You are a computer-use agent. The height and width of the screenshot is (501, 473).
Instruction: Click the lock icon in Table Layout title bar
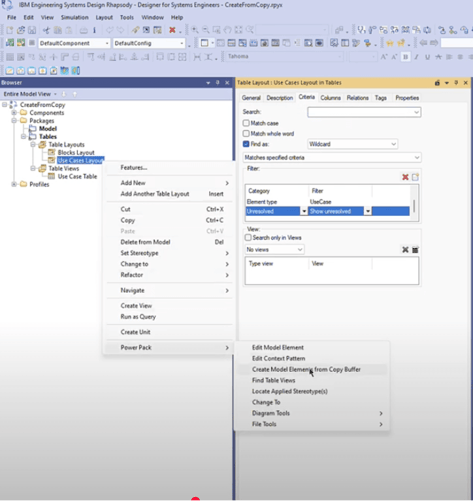[437, 83]
